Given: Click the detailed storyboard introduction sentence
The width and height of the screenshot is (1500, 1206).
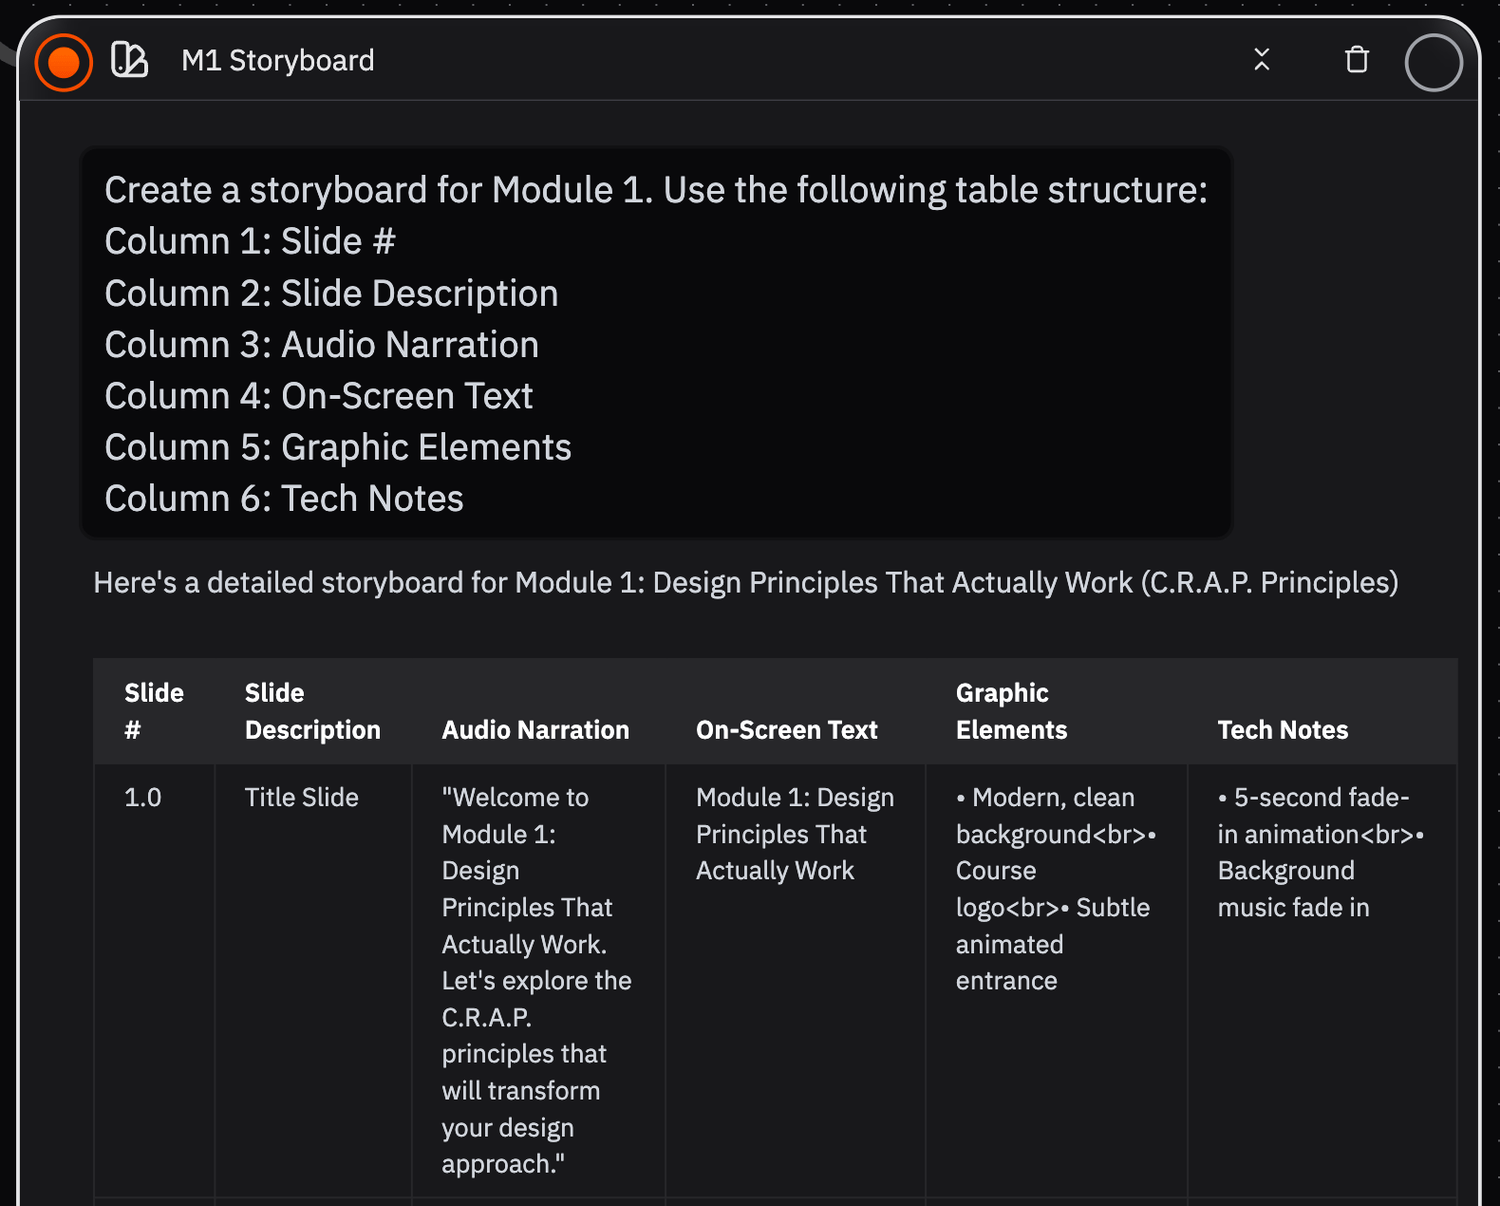Looking at the screenshot, I should click(x=746, y=582).
